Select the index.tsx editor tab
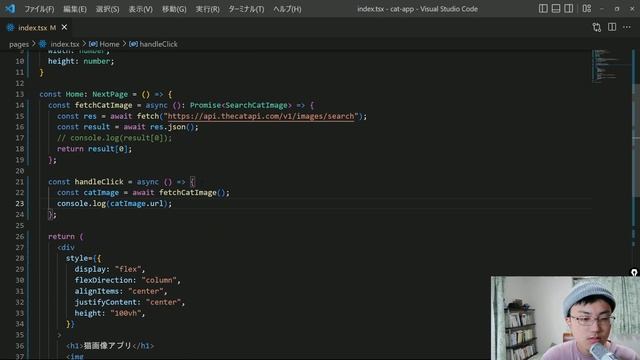Image resolution: width=640 pixels, height=360 pixels. click(x=37, y=28)
